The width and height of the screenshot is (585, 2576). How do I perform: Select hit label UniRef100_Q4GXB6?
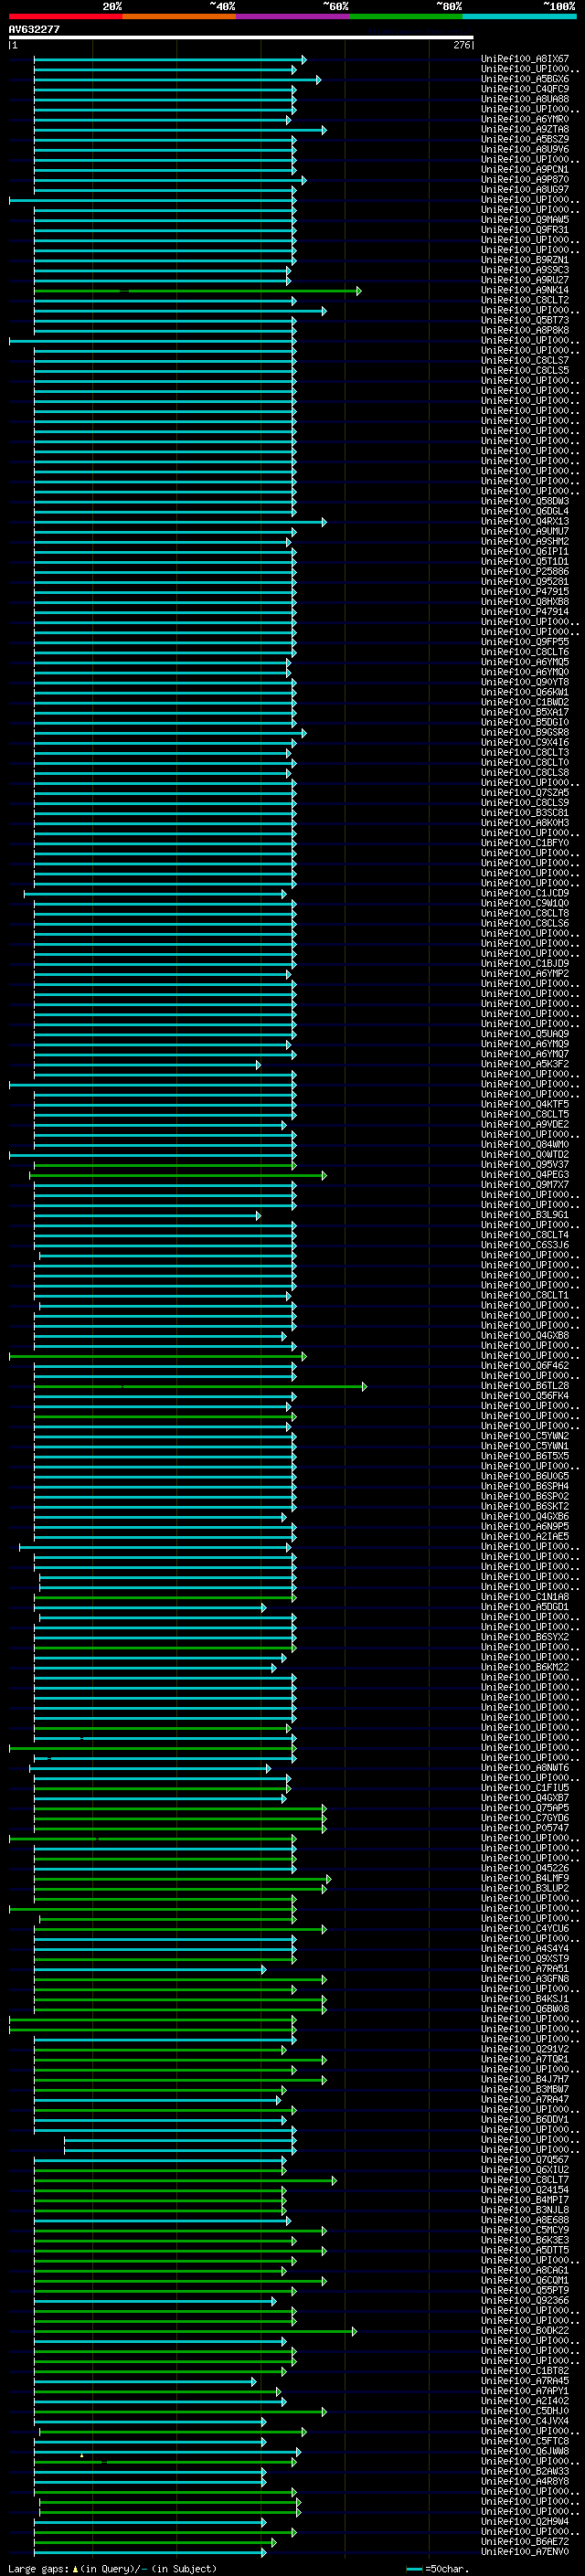coord(525,1516)
